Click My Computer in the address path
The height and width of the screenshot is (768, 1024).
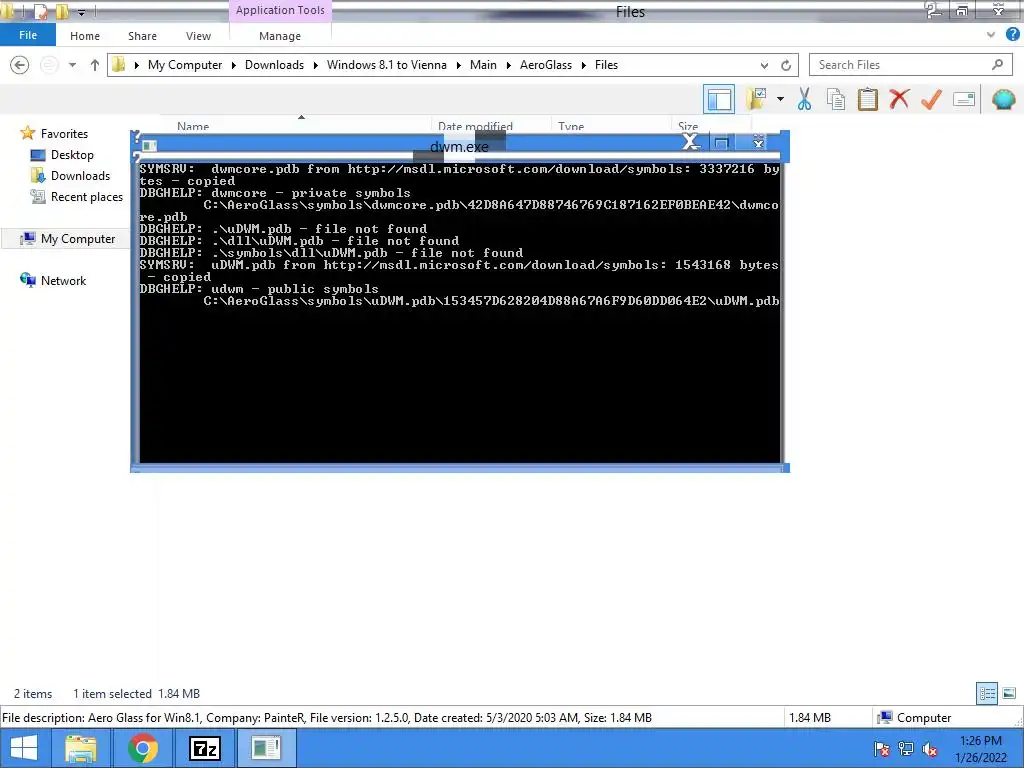point(185,65)
